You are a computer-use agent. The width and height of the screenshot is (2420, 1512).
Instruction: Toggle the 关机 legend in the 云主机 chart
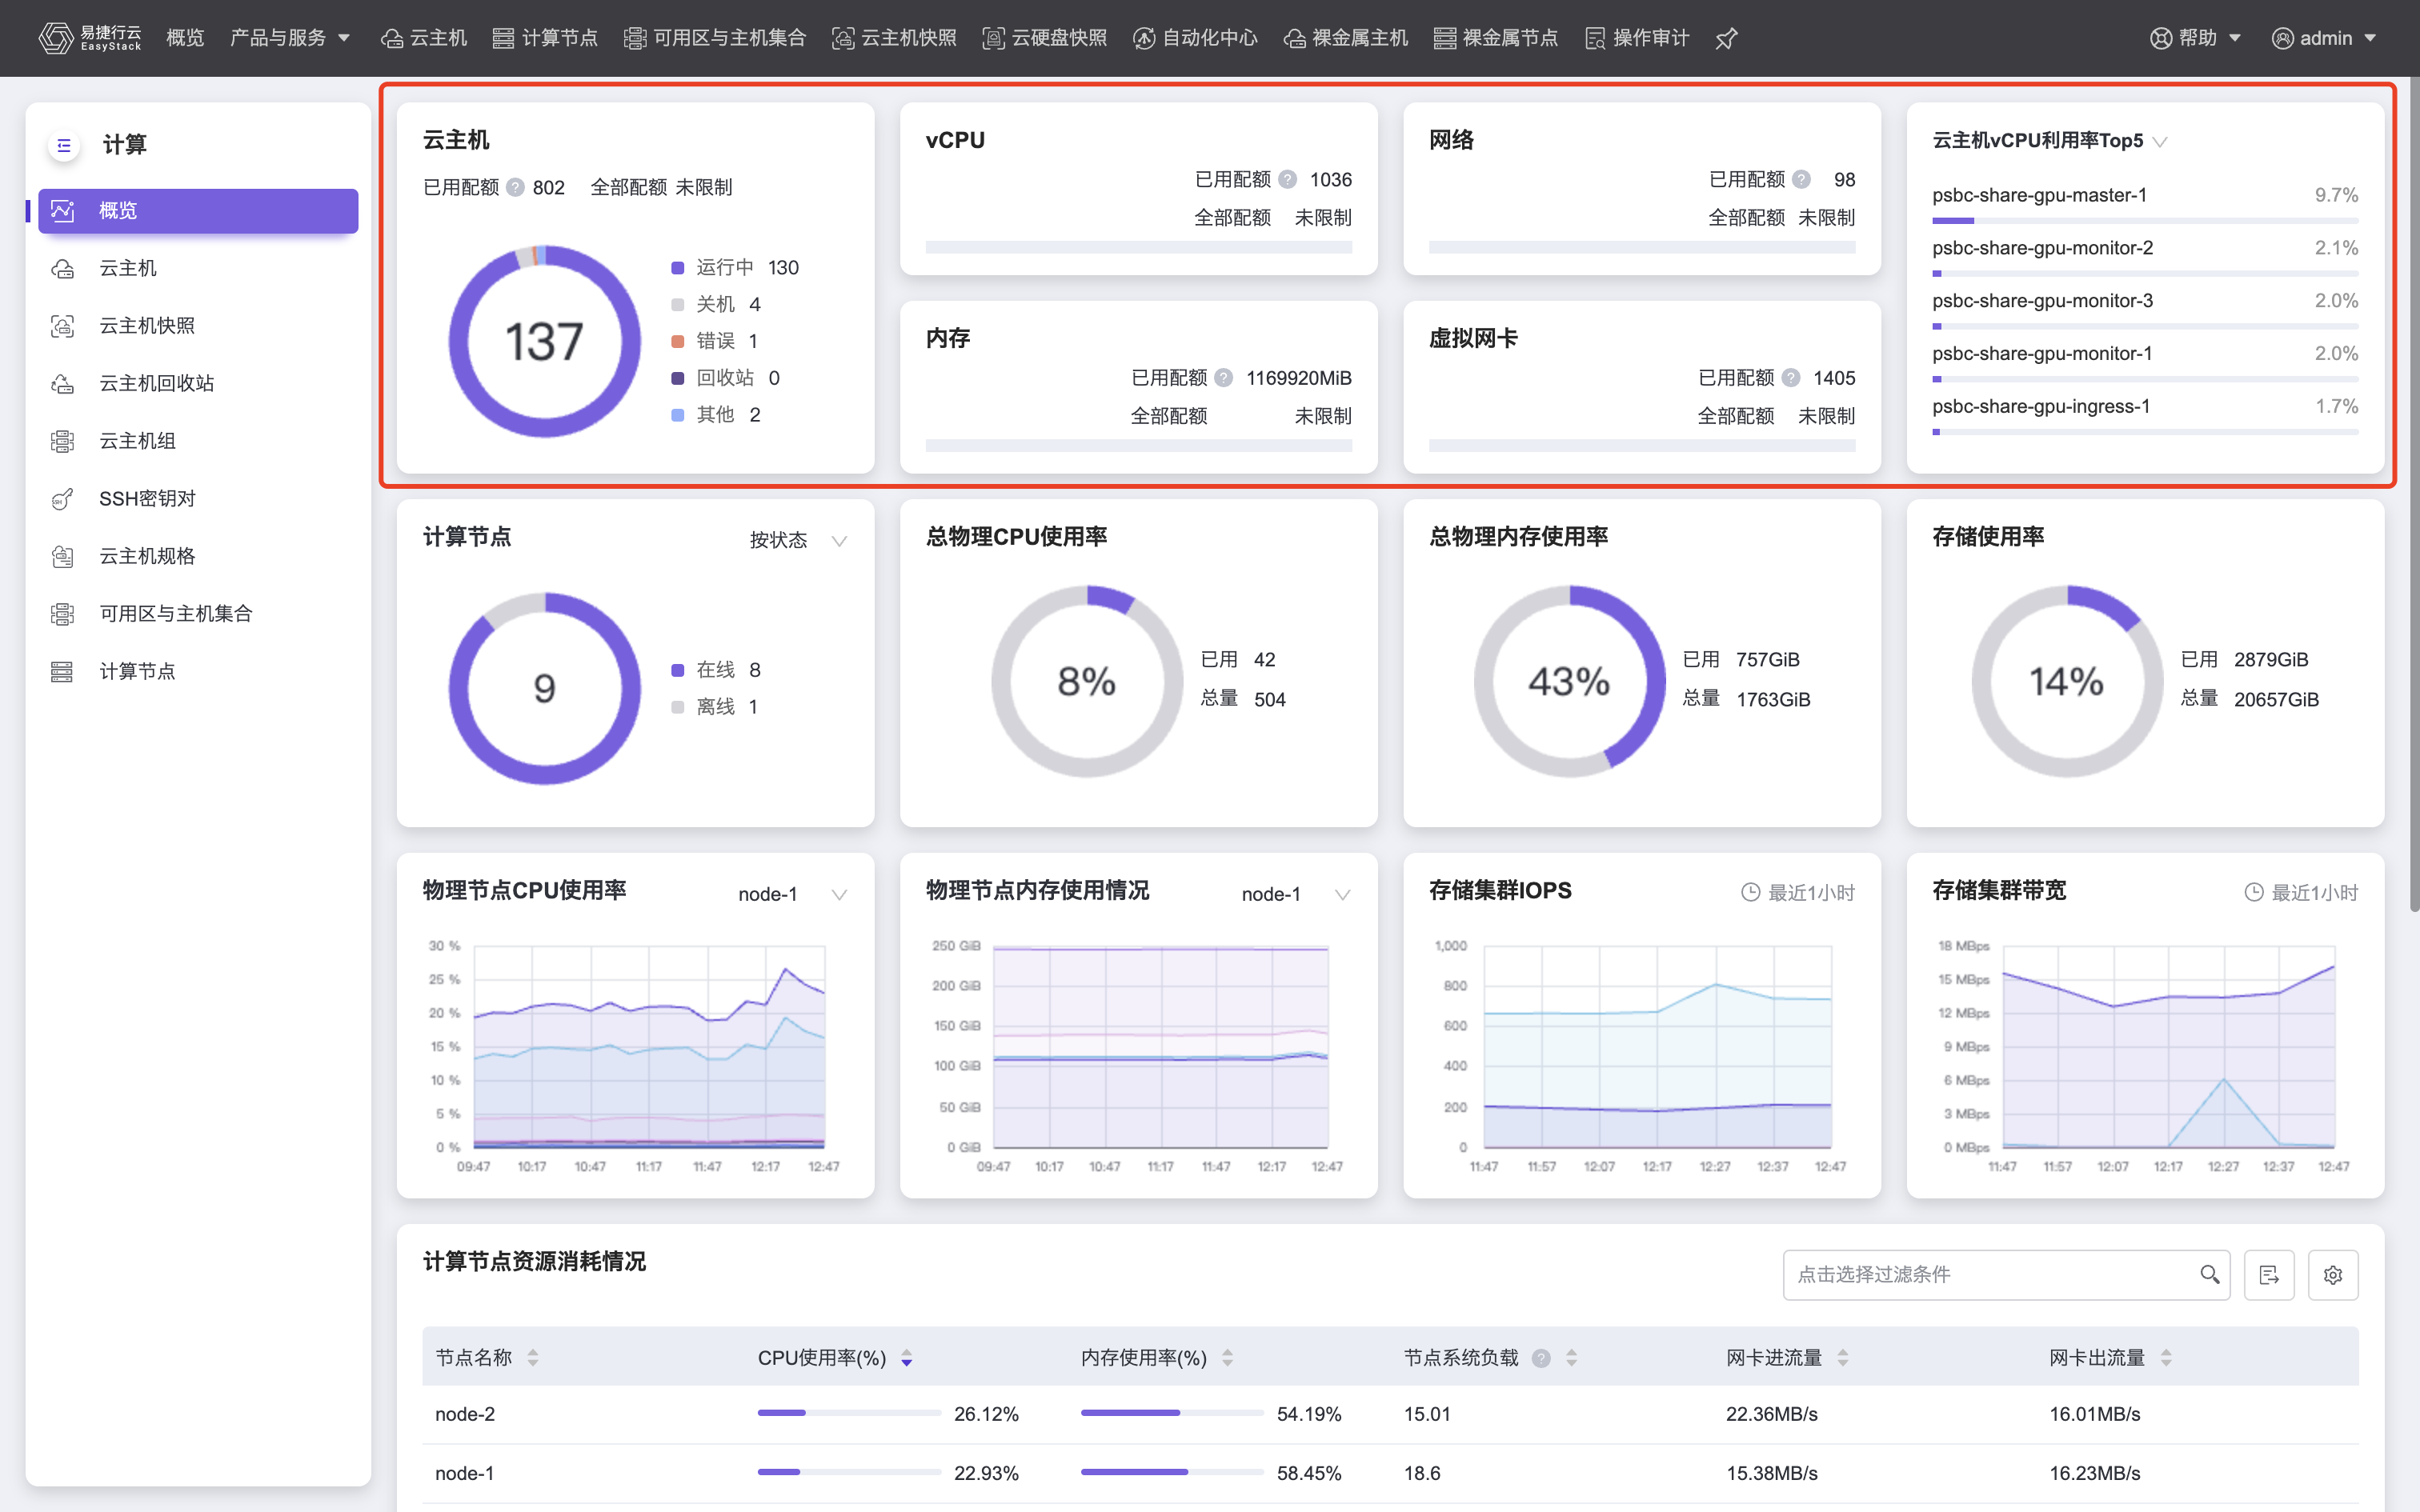(716, 304)
